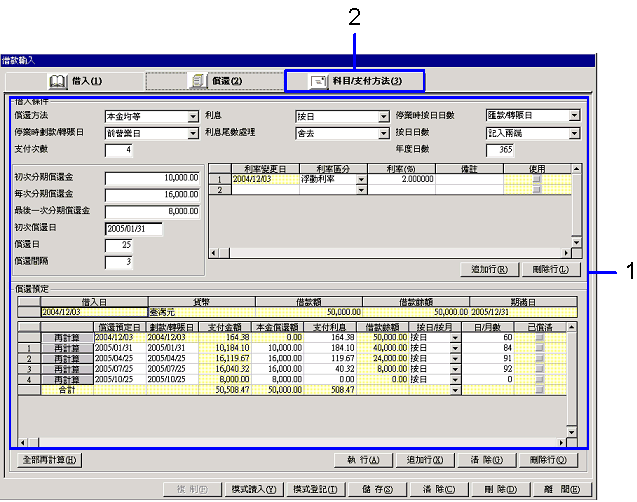637x502 pixels.
Task: Expand the 利息尾數處理 dropdown showing 舍去
Action: pos(383,132)
